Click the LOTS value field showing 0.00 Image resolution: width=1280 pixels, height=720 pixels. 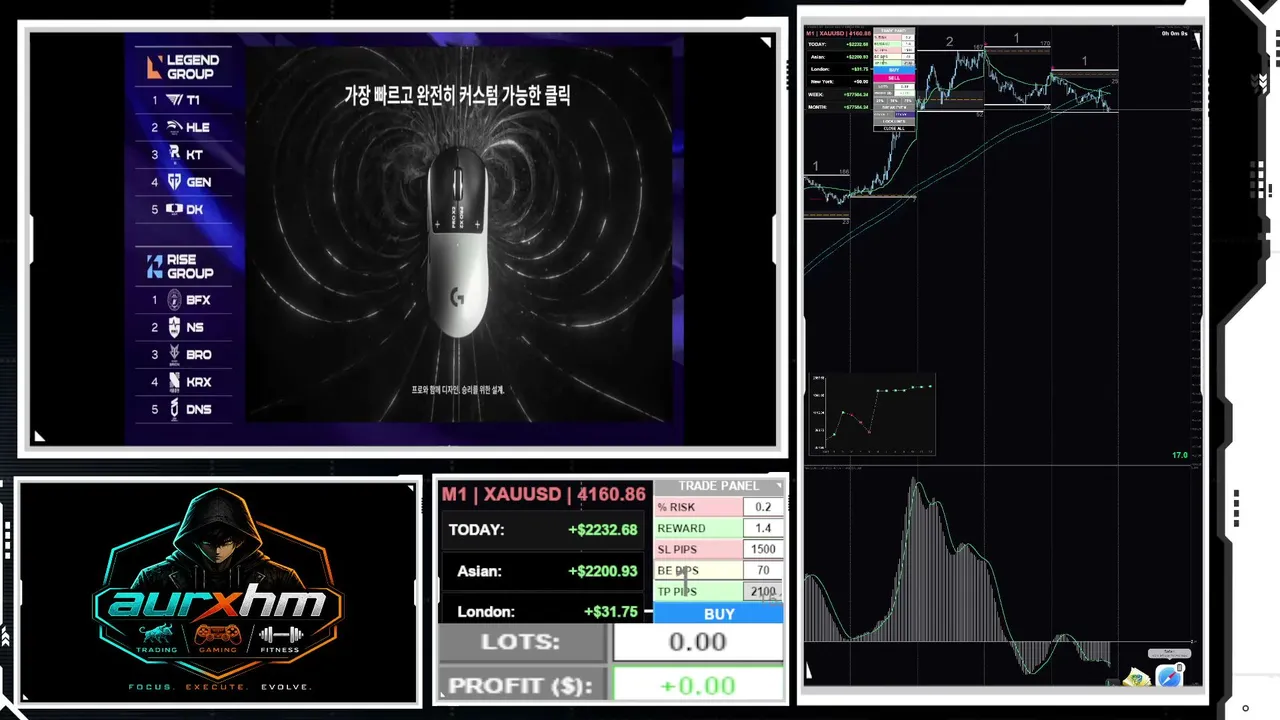coord(698,642)
